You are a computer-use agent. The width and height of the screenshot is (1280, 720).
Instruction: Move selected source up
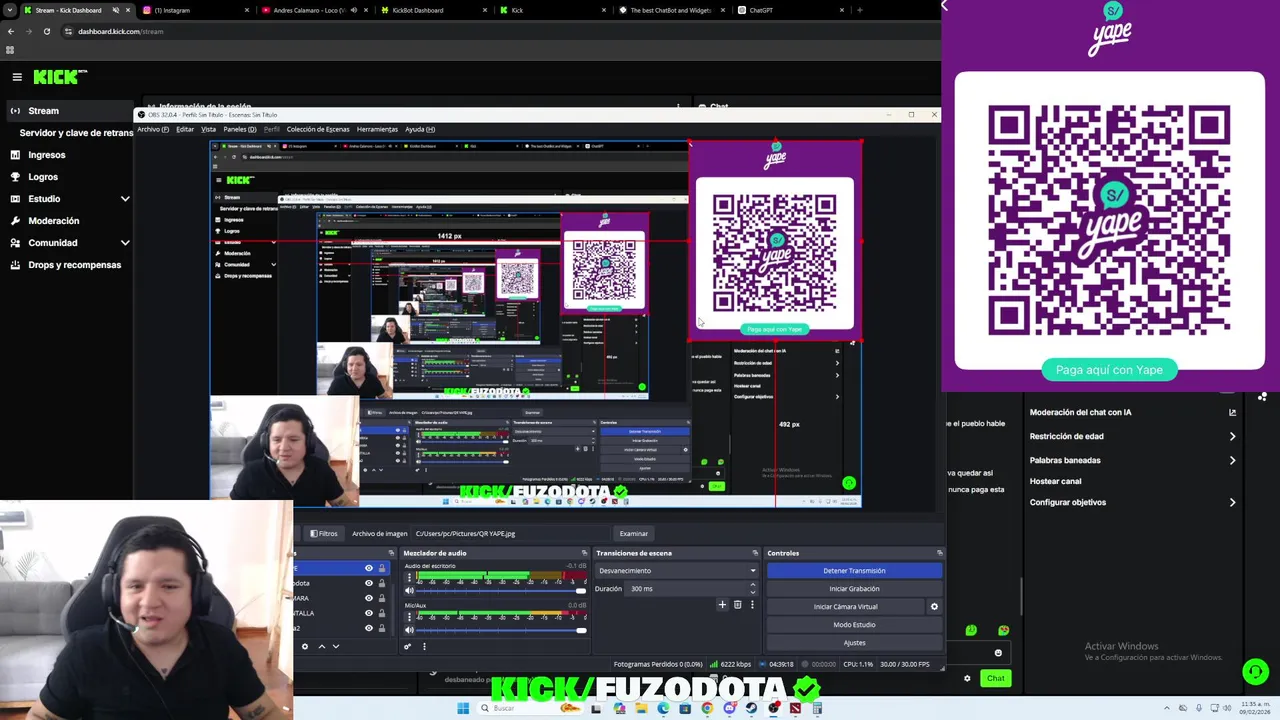[x=321, y=646]
